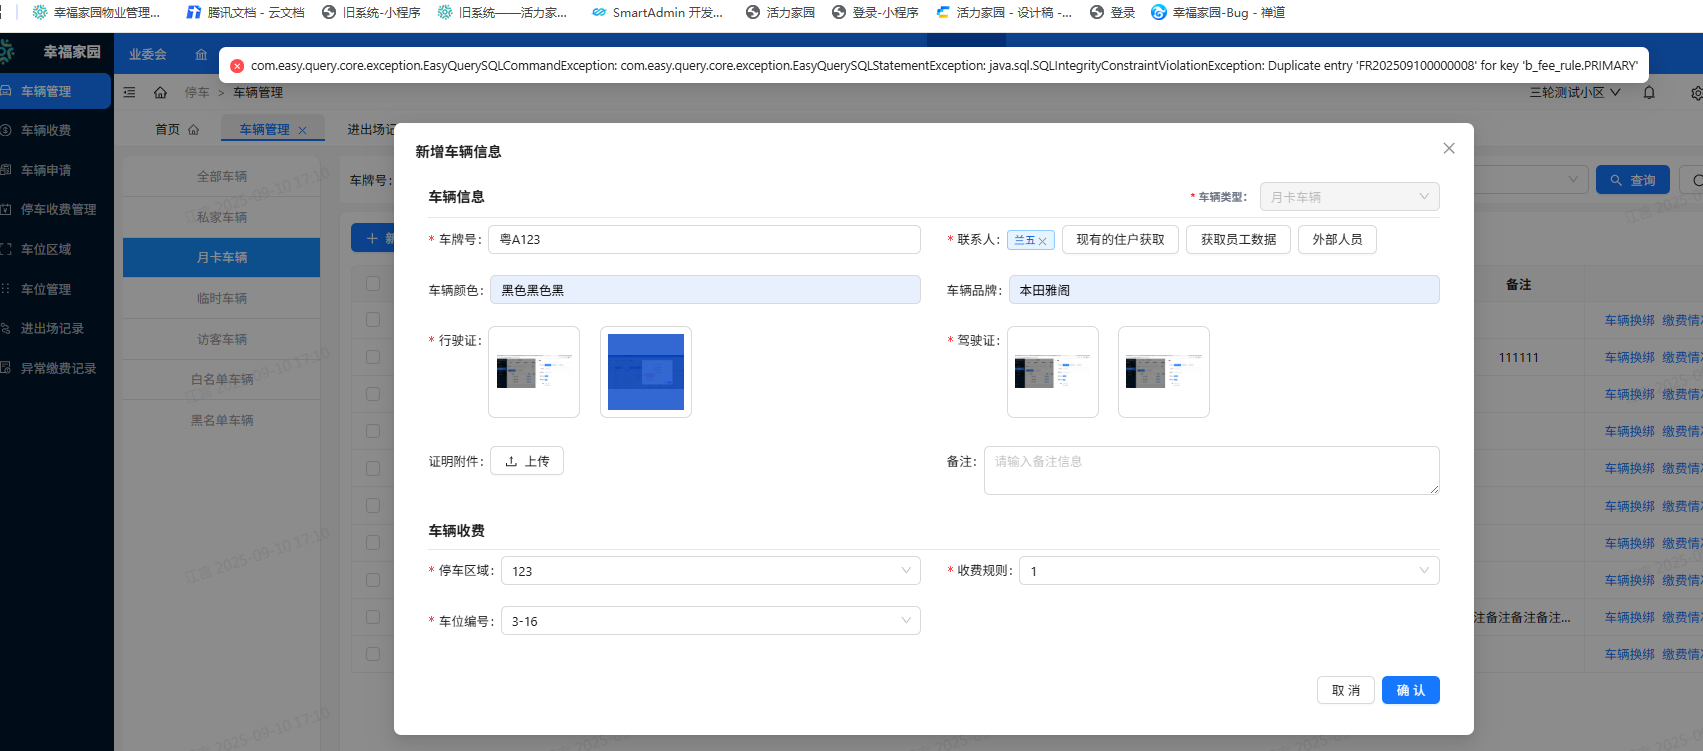This screenshot has width=1703, height=751.
Task: Open the 收费规则 dropdown showing 1
Action: 1229,571
